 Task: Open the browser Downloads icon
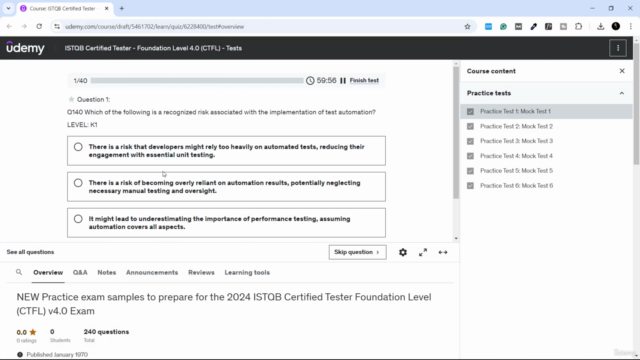tap(600, 27)
